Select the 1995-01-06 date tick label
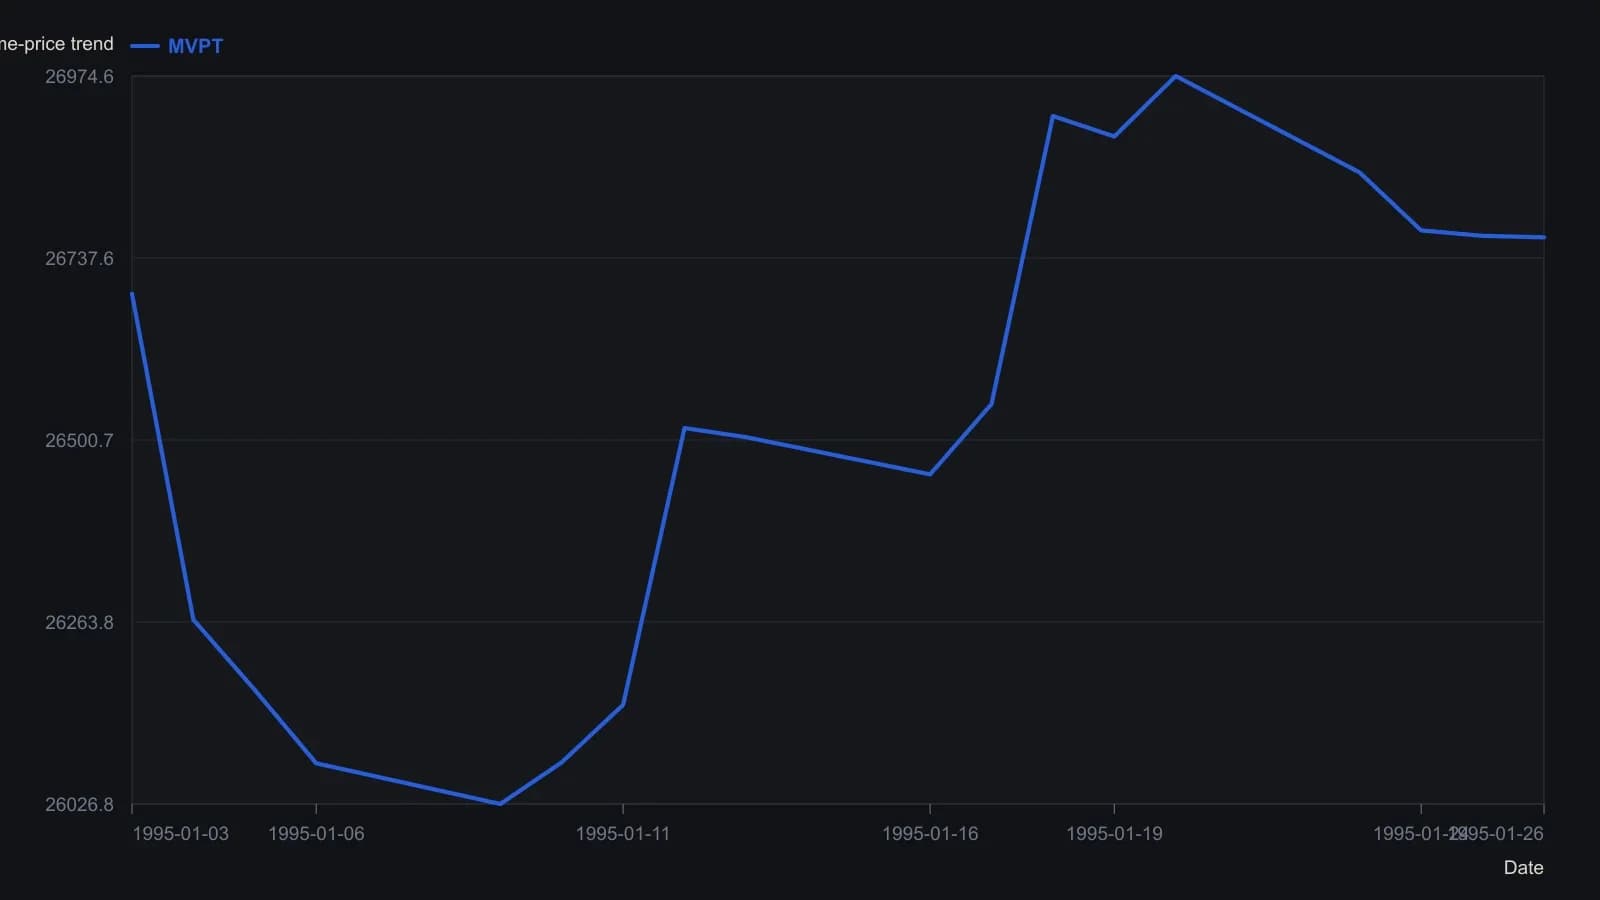Screen dimensions: 1600x900 pos(316,834)
